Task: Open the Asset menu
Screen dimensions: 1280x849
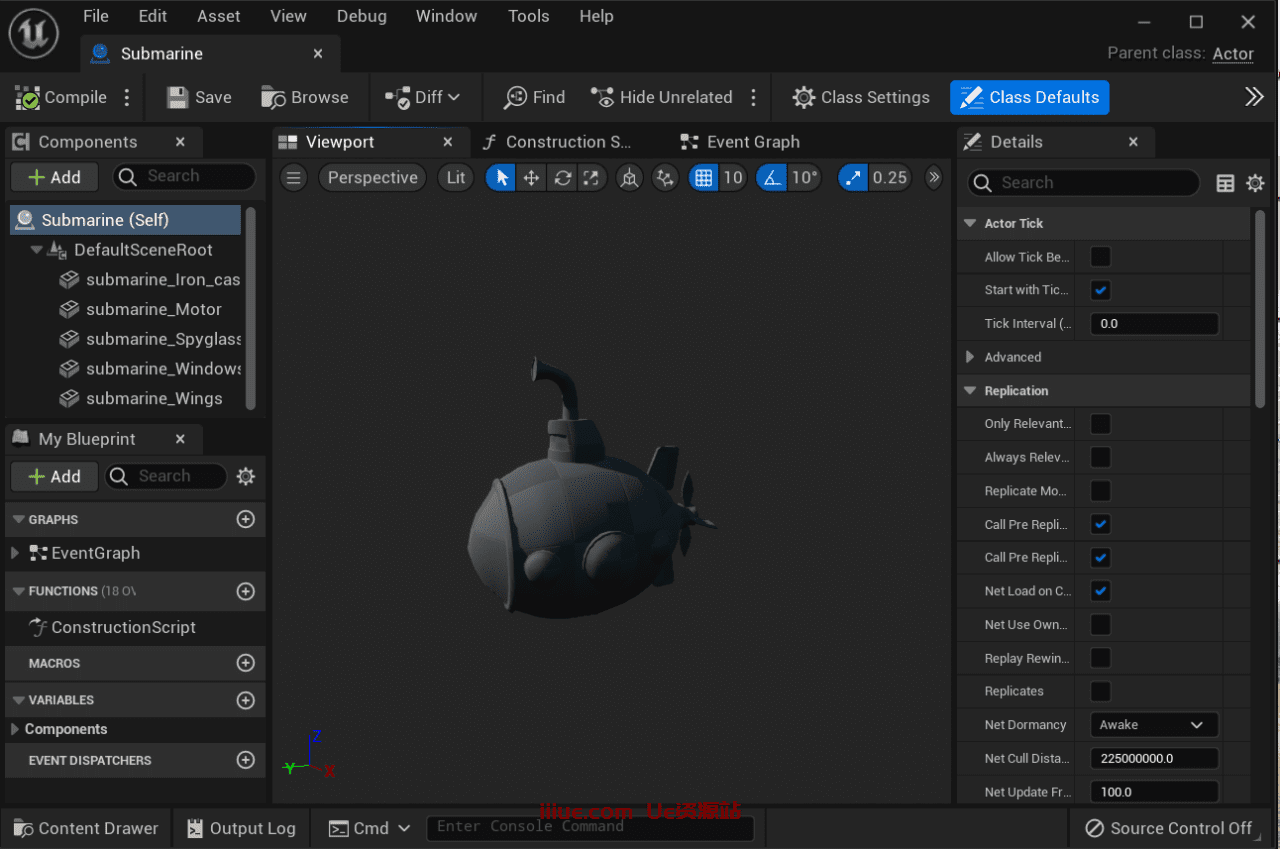Action: point(218,16)
